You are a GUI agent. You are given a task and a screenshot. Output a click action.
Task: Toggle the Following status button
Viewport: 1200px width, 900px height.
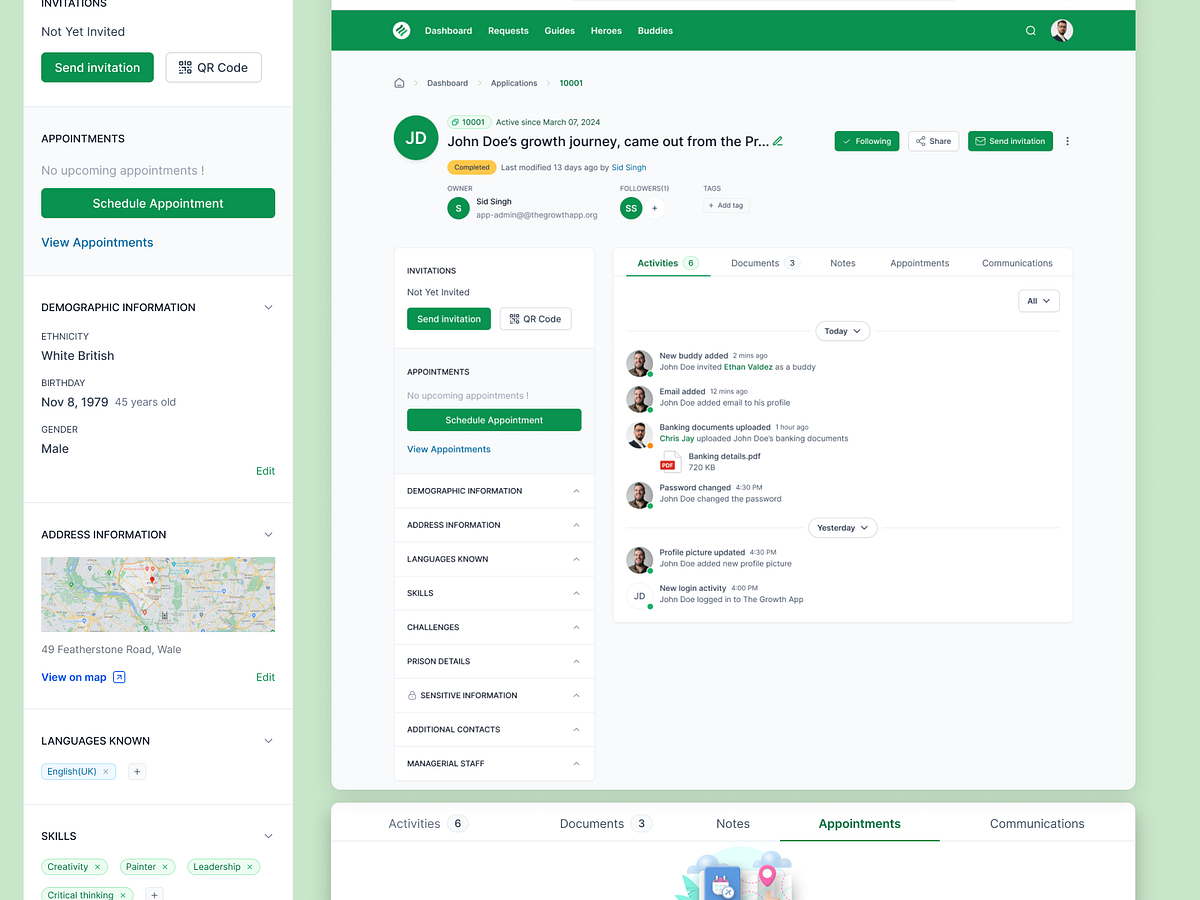(x=866, y=141)
